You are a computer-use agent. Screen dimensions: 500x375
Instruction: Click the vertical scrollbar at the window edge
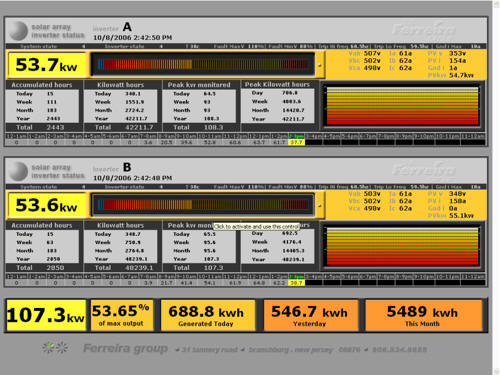[x=496, y=187]
